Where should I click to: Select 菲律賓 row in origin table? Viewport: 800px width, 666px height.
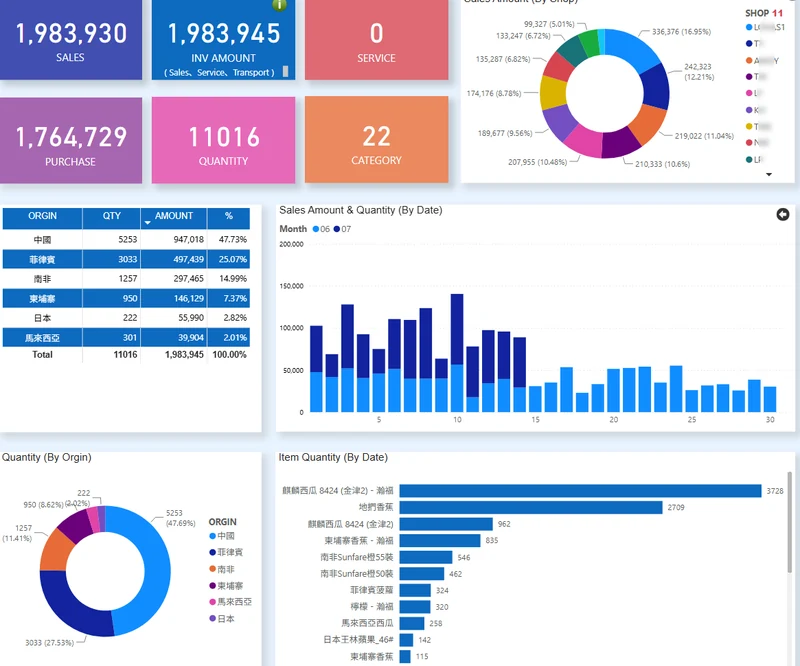126,259
